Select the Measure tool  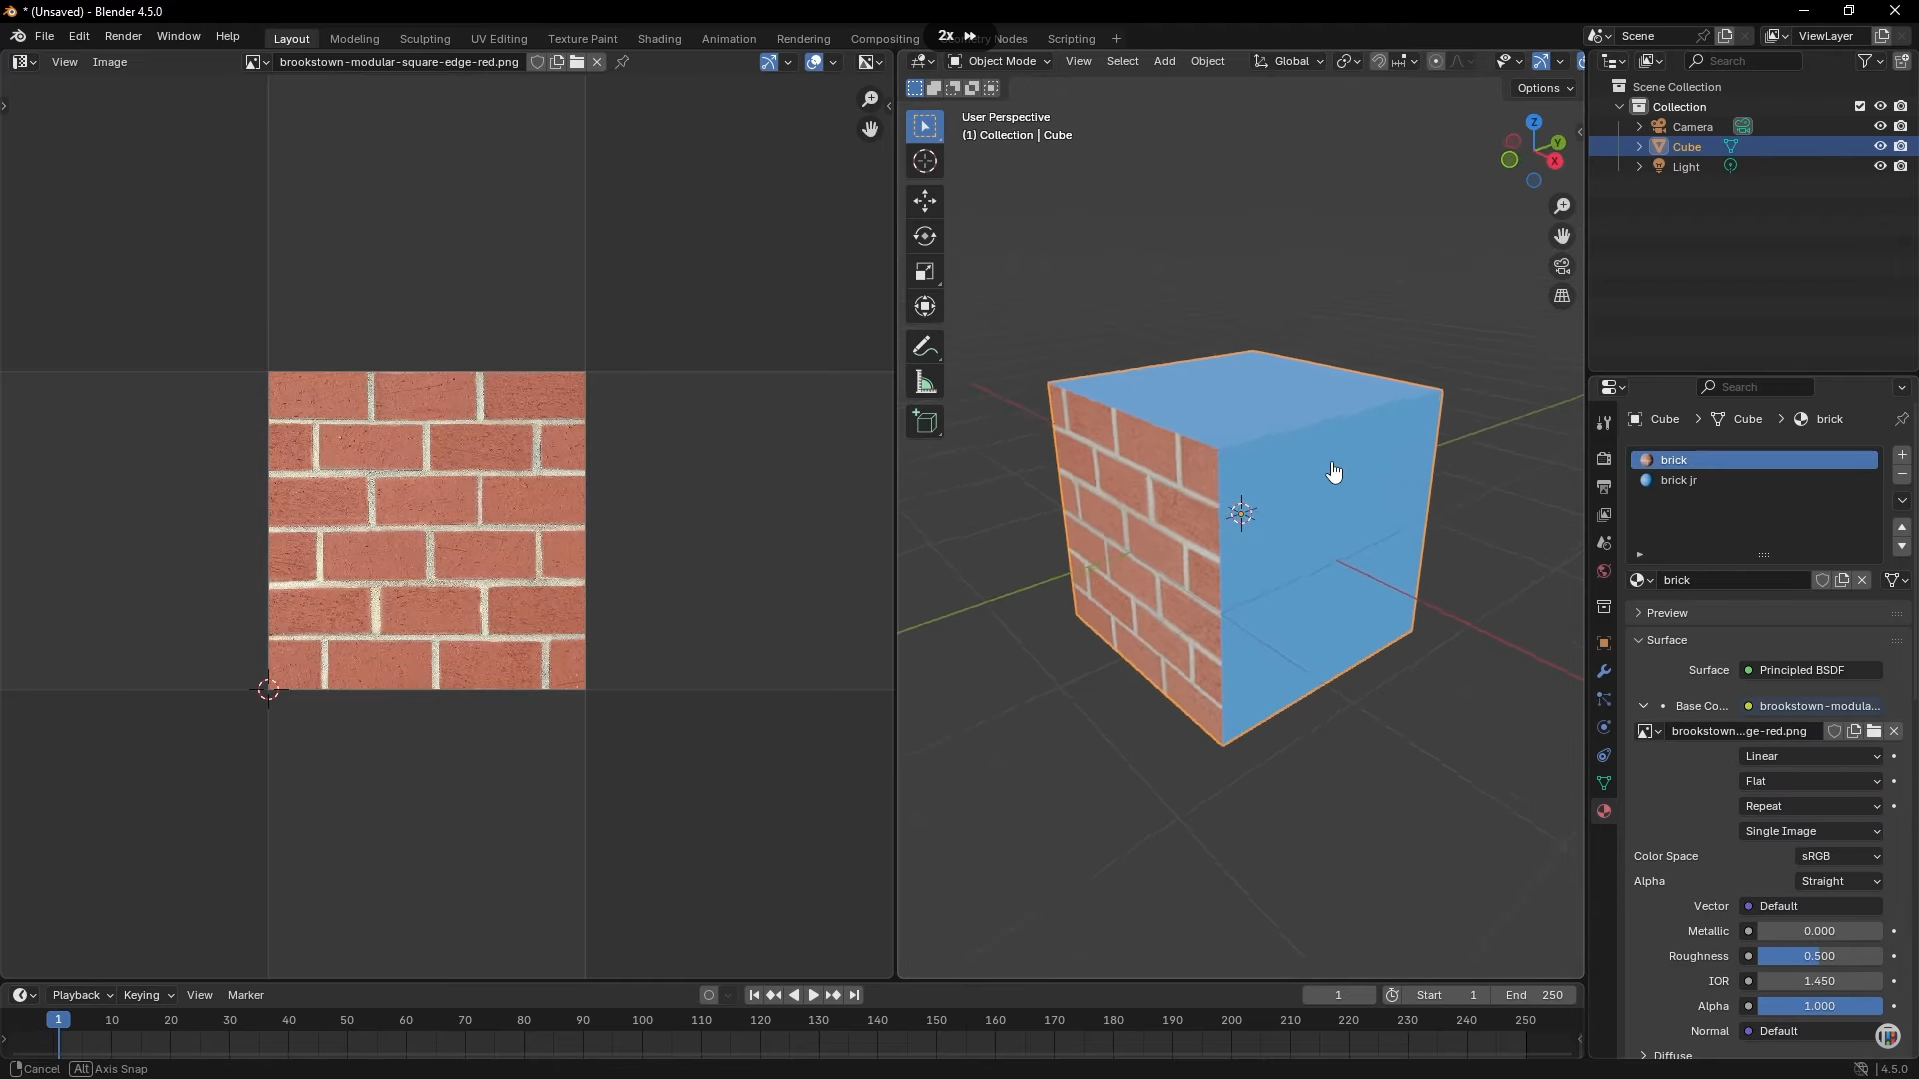point(924,383)
